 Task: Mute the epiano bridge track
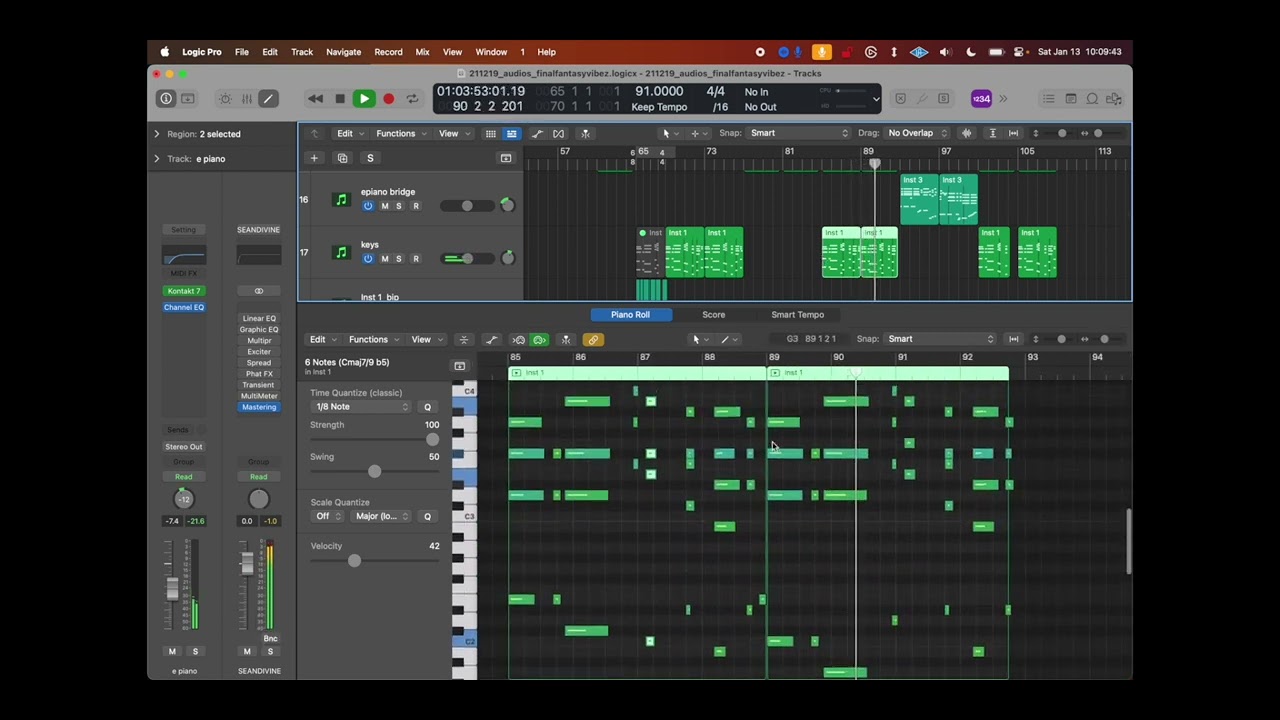click(385, 206)
